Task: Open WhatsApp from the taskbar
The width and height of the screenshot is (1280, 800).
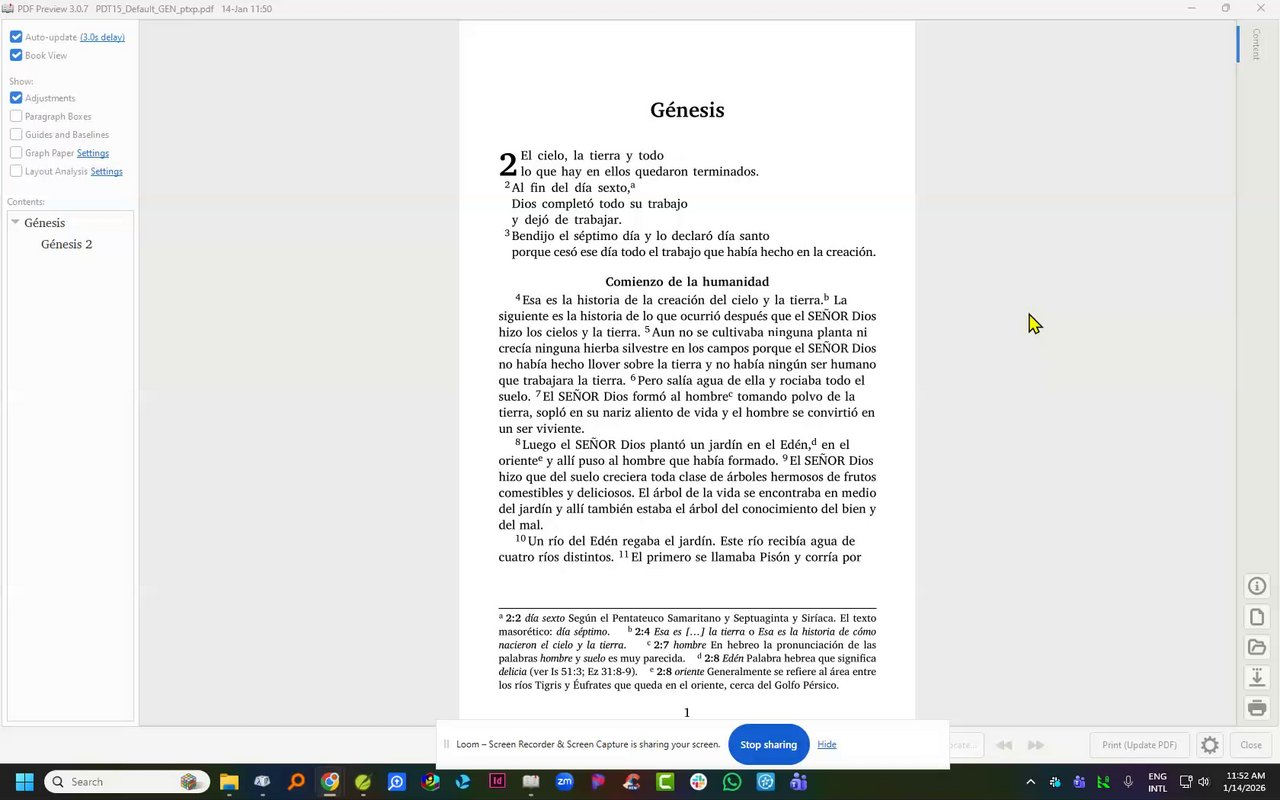Action: point(732,782)
